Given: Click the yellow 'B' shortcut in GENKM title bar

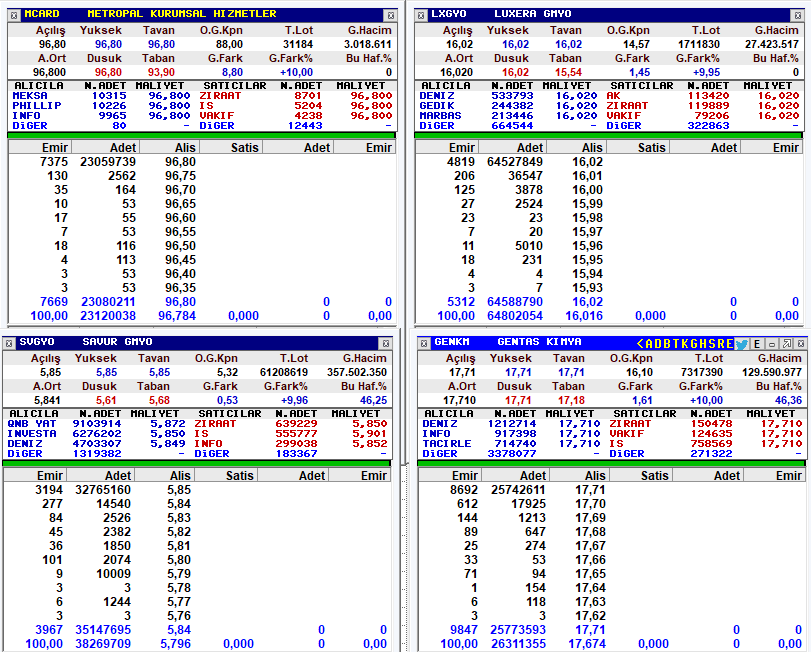Looking at the screenshot, I should (x=667, y=344).
